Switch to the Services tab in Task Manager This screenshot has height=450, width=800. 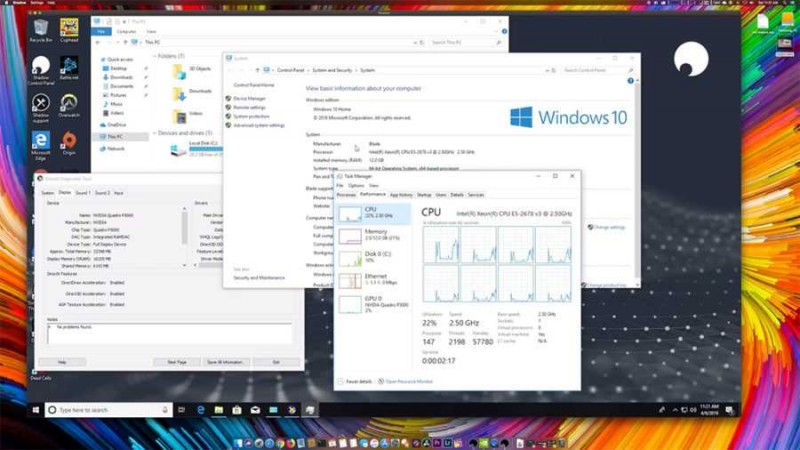[476, 195]
